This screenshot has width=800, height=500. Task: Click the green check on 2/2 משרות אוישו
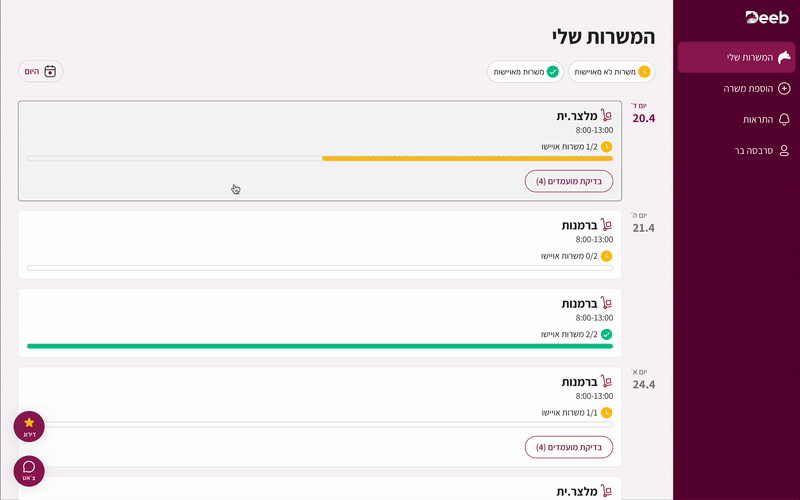(606, 334)
